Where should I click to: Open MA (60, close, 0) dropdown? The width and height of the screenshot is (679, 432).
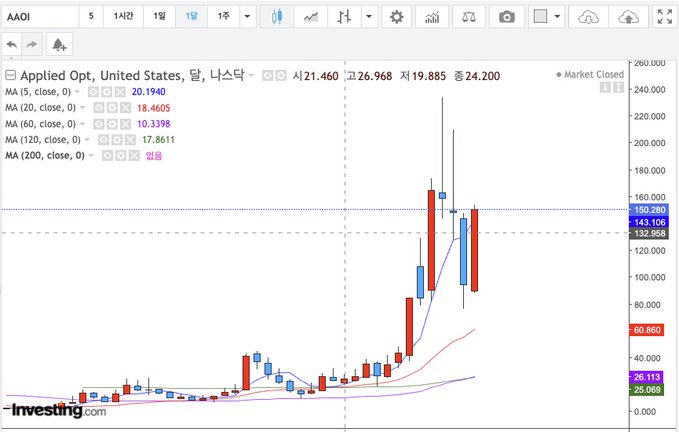82,124
